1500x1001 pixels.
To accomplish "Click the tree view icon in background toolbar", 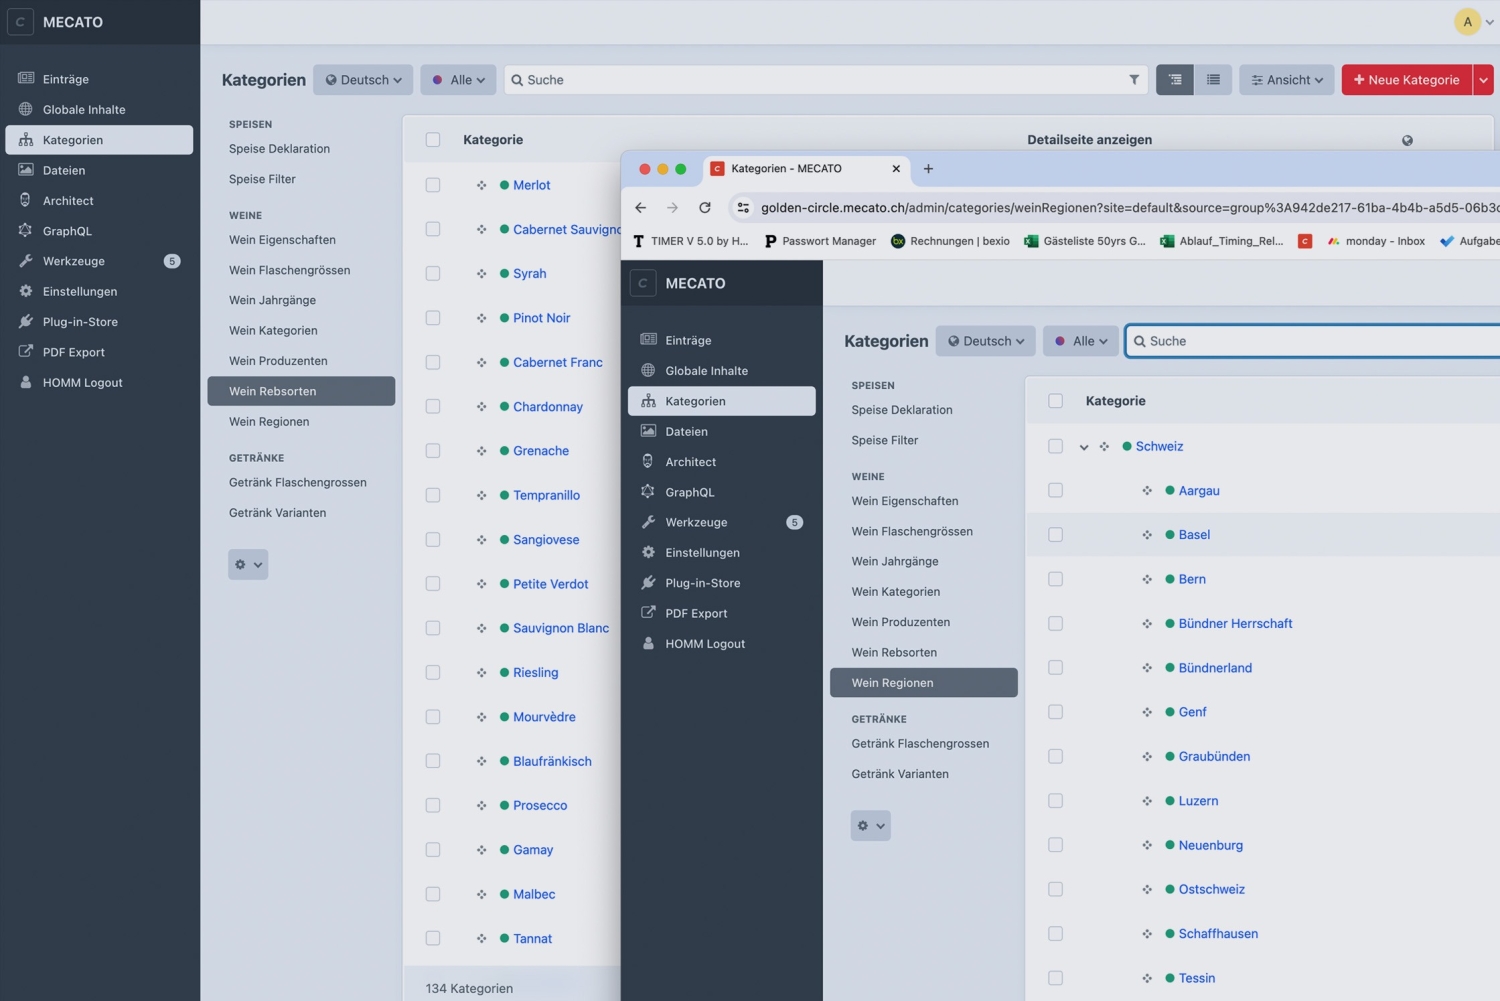I will click(x=1175, y=80).
